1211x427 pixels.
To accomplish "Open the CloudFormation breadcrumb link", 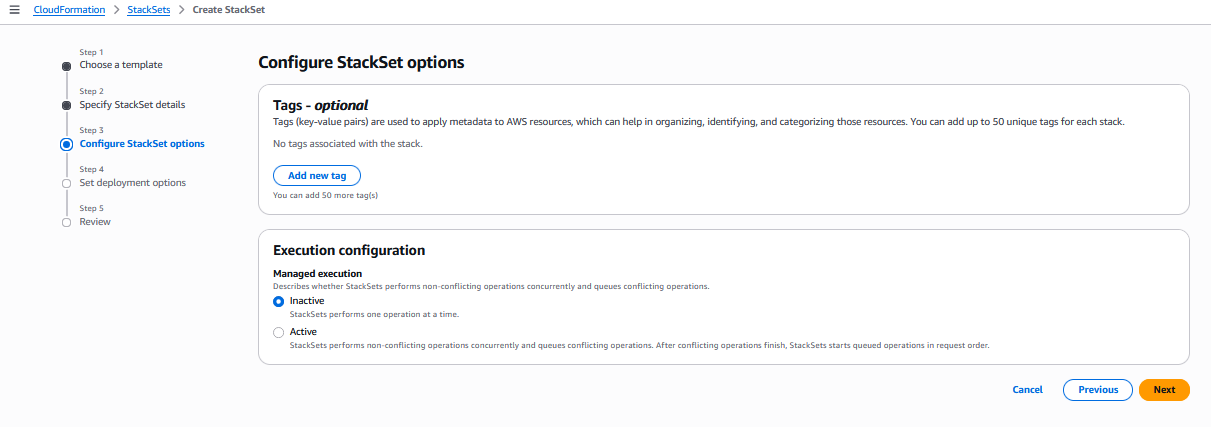I will tap(70, 9).
